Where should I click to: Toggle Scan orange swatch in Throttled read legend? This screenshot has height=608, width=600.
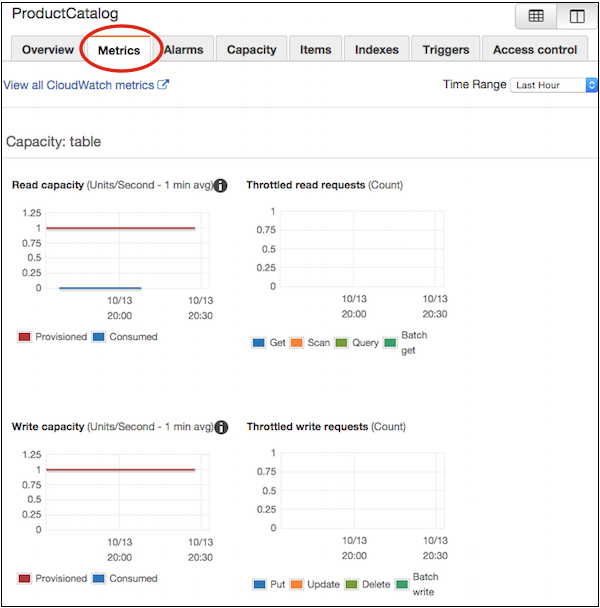(x=296, y=343)
